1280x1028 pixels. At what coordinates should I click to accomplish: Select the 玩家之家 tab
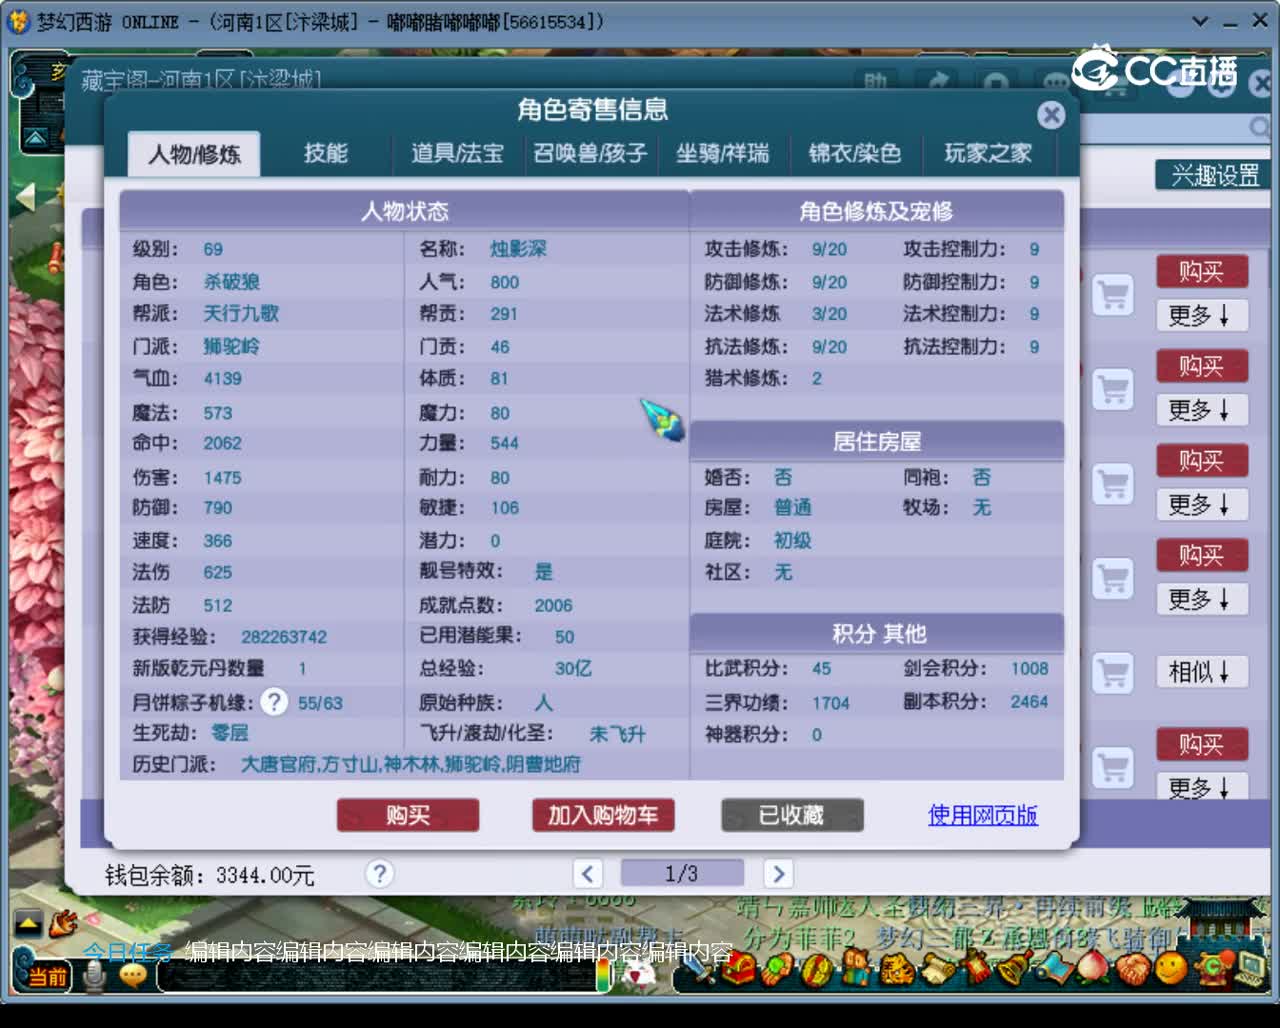click(988, 153)
